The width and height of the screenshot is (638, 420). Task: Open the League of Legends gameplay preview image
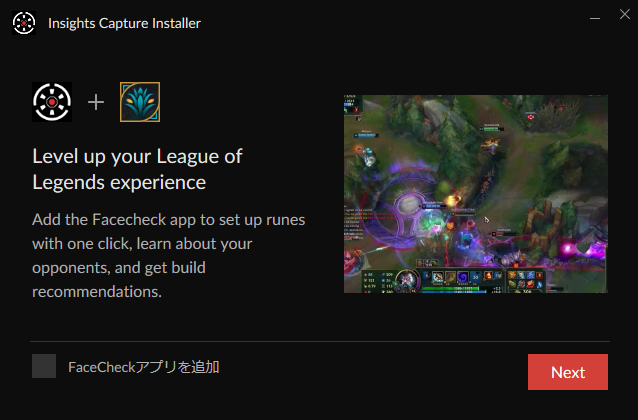coord(476,194)
